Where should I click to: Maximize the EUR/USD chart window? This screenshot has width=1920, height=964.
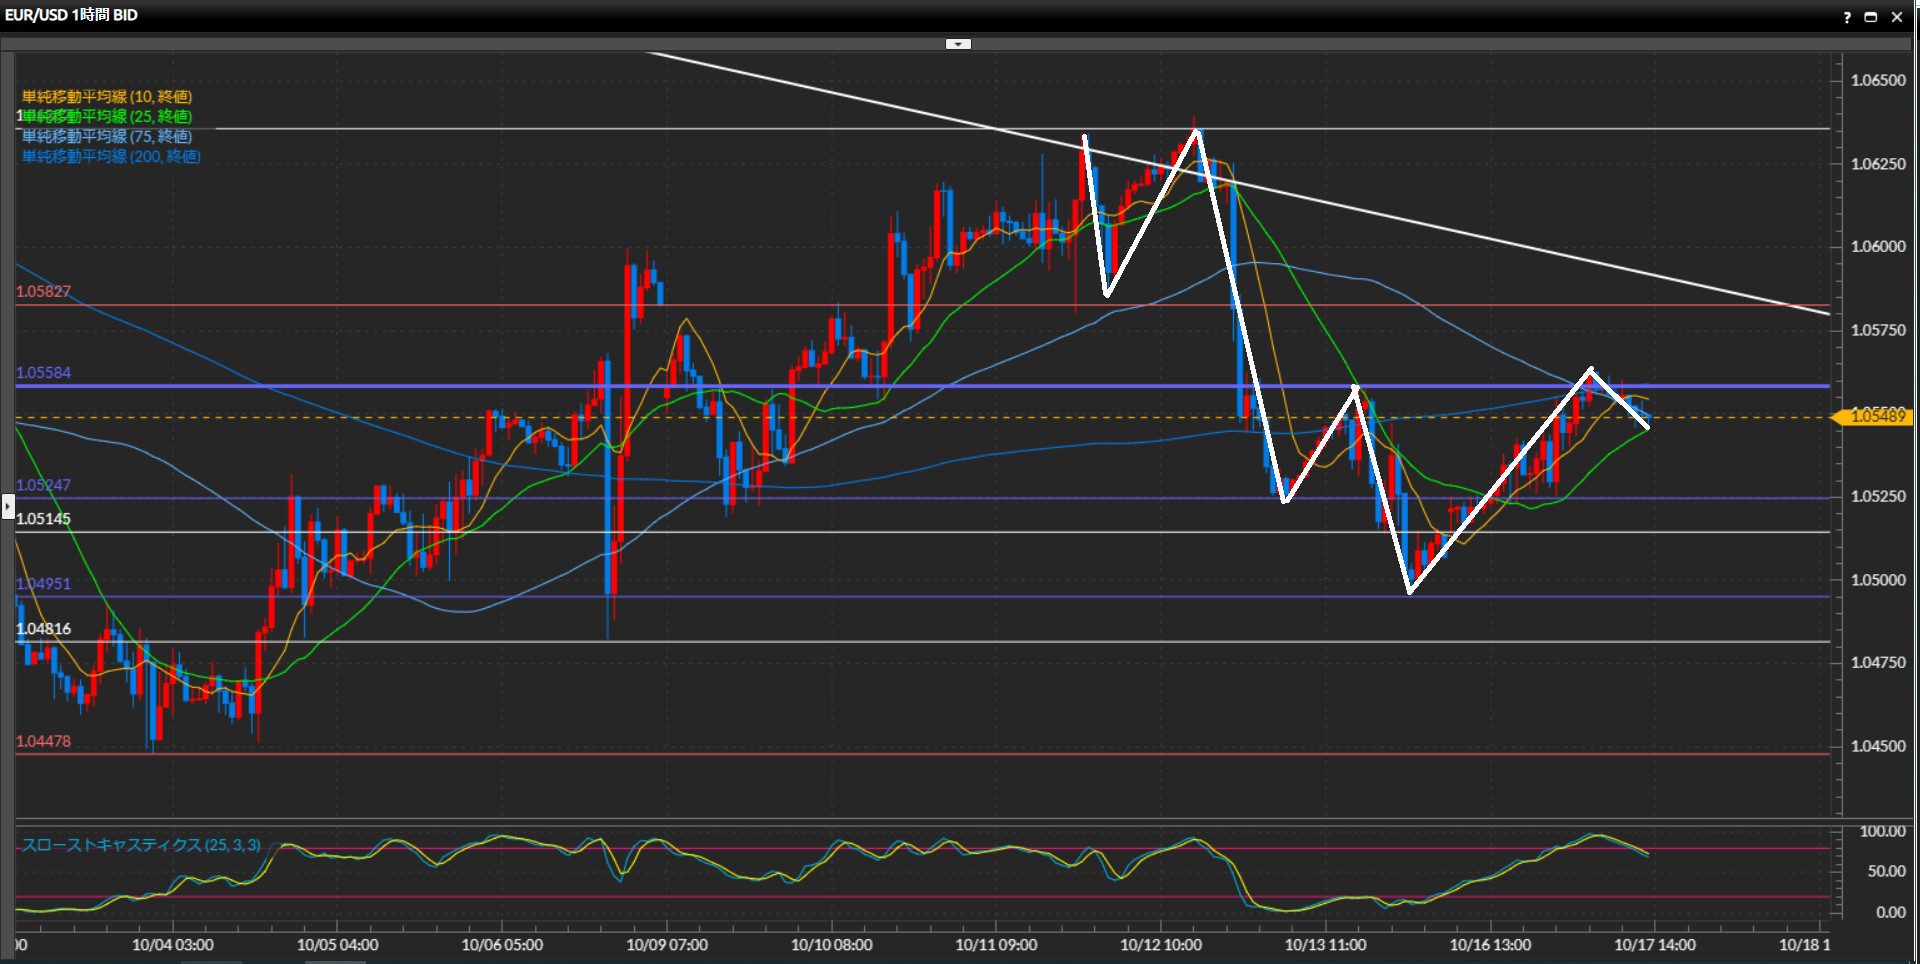tap(1871, 17)
